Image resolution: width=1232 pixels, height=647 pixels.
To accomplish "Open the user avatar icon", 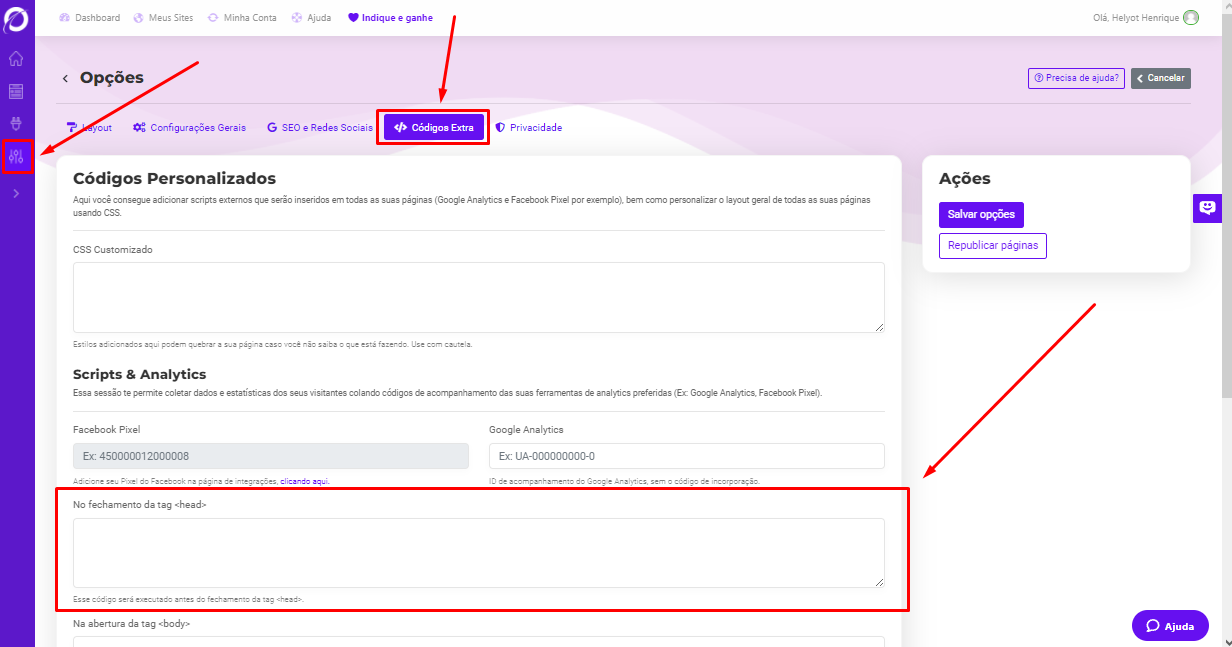I will (x=1190, y=18).
